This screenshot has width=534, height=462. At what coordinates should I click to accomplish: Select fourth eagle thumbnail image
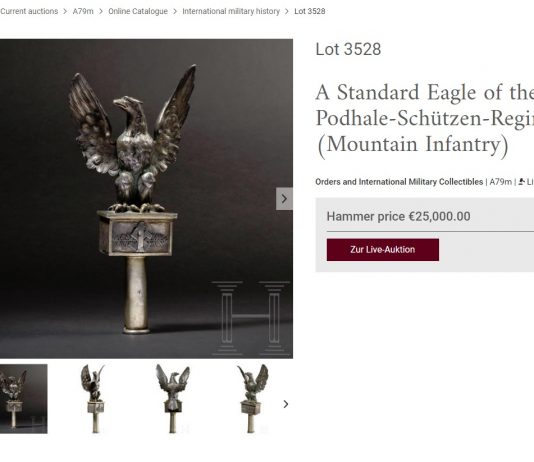click(x=252, y=399)
